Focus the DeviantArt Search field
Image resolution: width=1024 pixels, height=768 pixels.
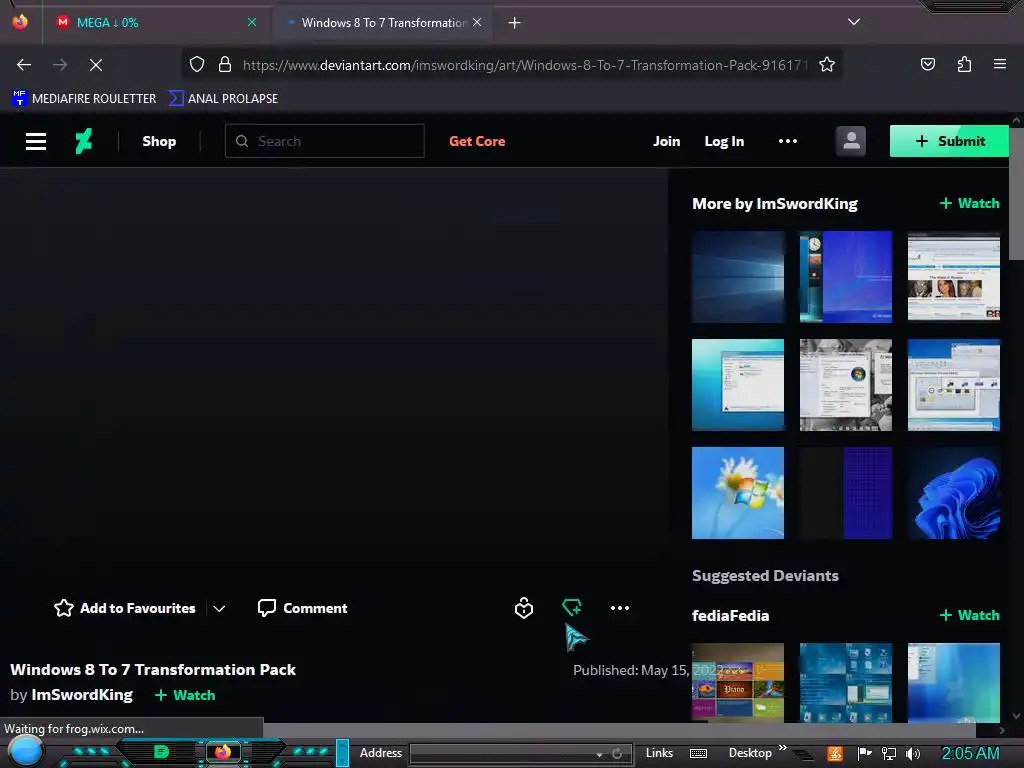pyautogui.click(x=325, y=141)
